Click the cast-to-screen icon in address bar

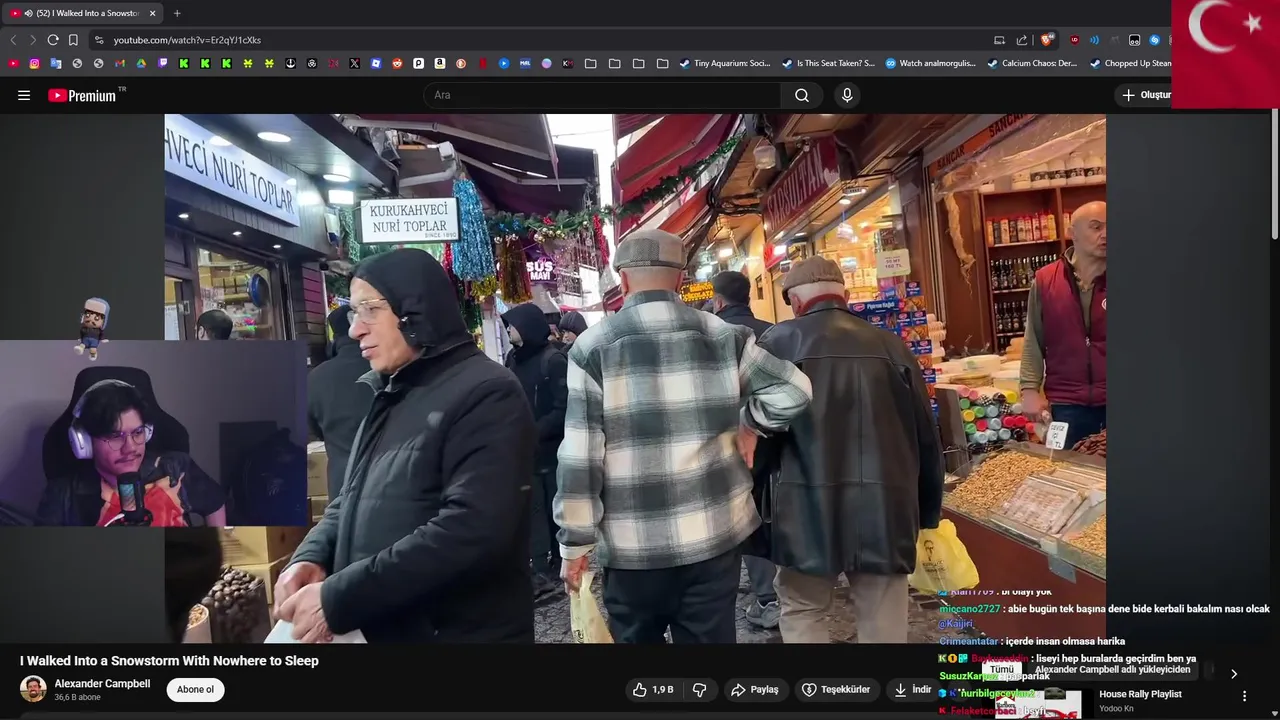[x=999, y=40]
